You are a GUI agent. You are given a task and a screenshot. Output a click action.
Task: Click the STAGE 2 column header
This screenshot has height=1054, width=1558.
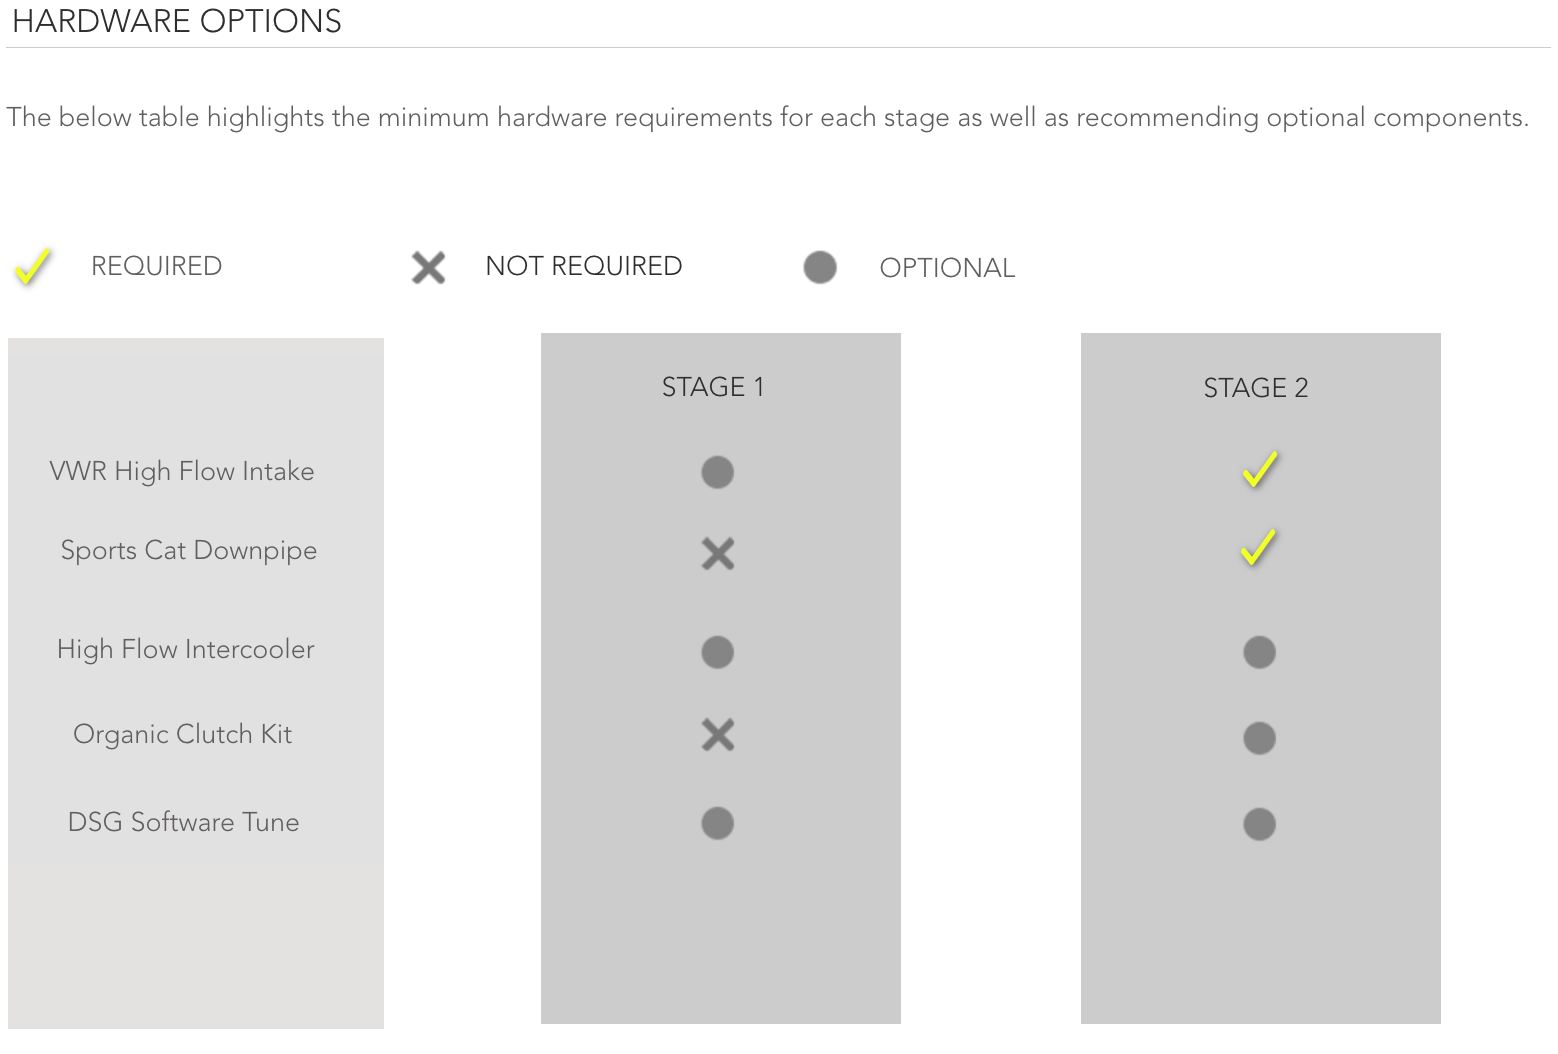coord(1255,388)
